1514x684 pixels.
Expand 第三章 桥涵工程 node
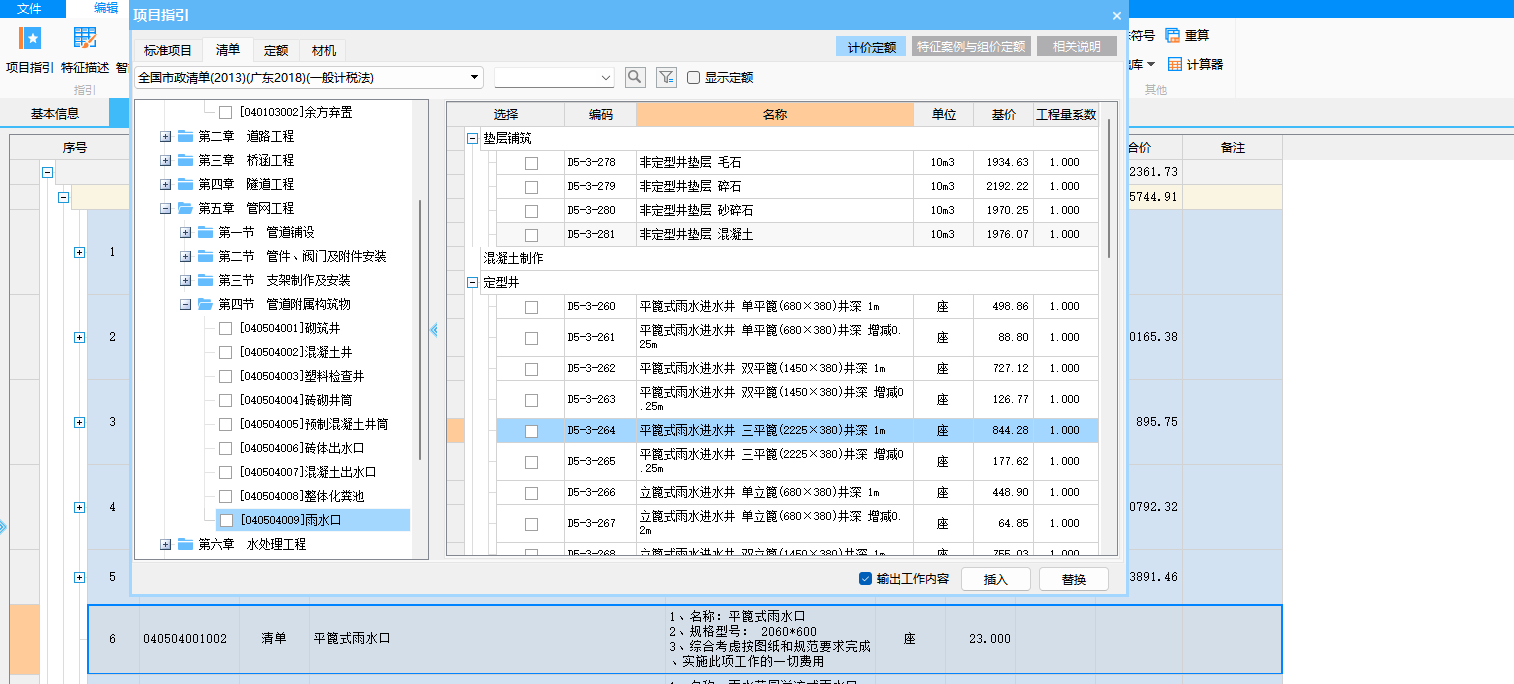165,160
